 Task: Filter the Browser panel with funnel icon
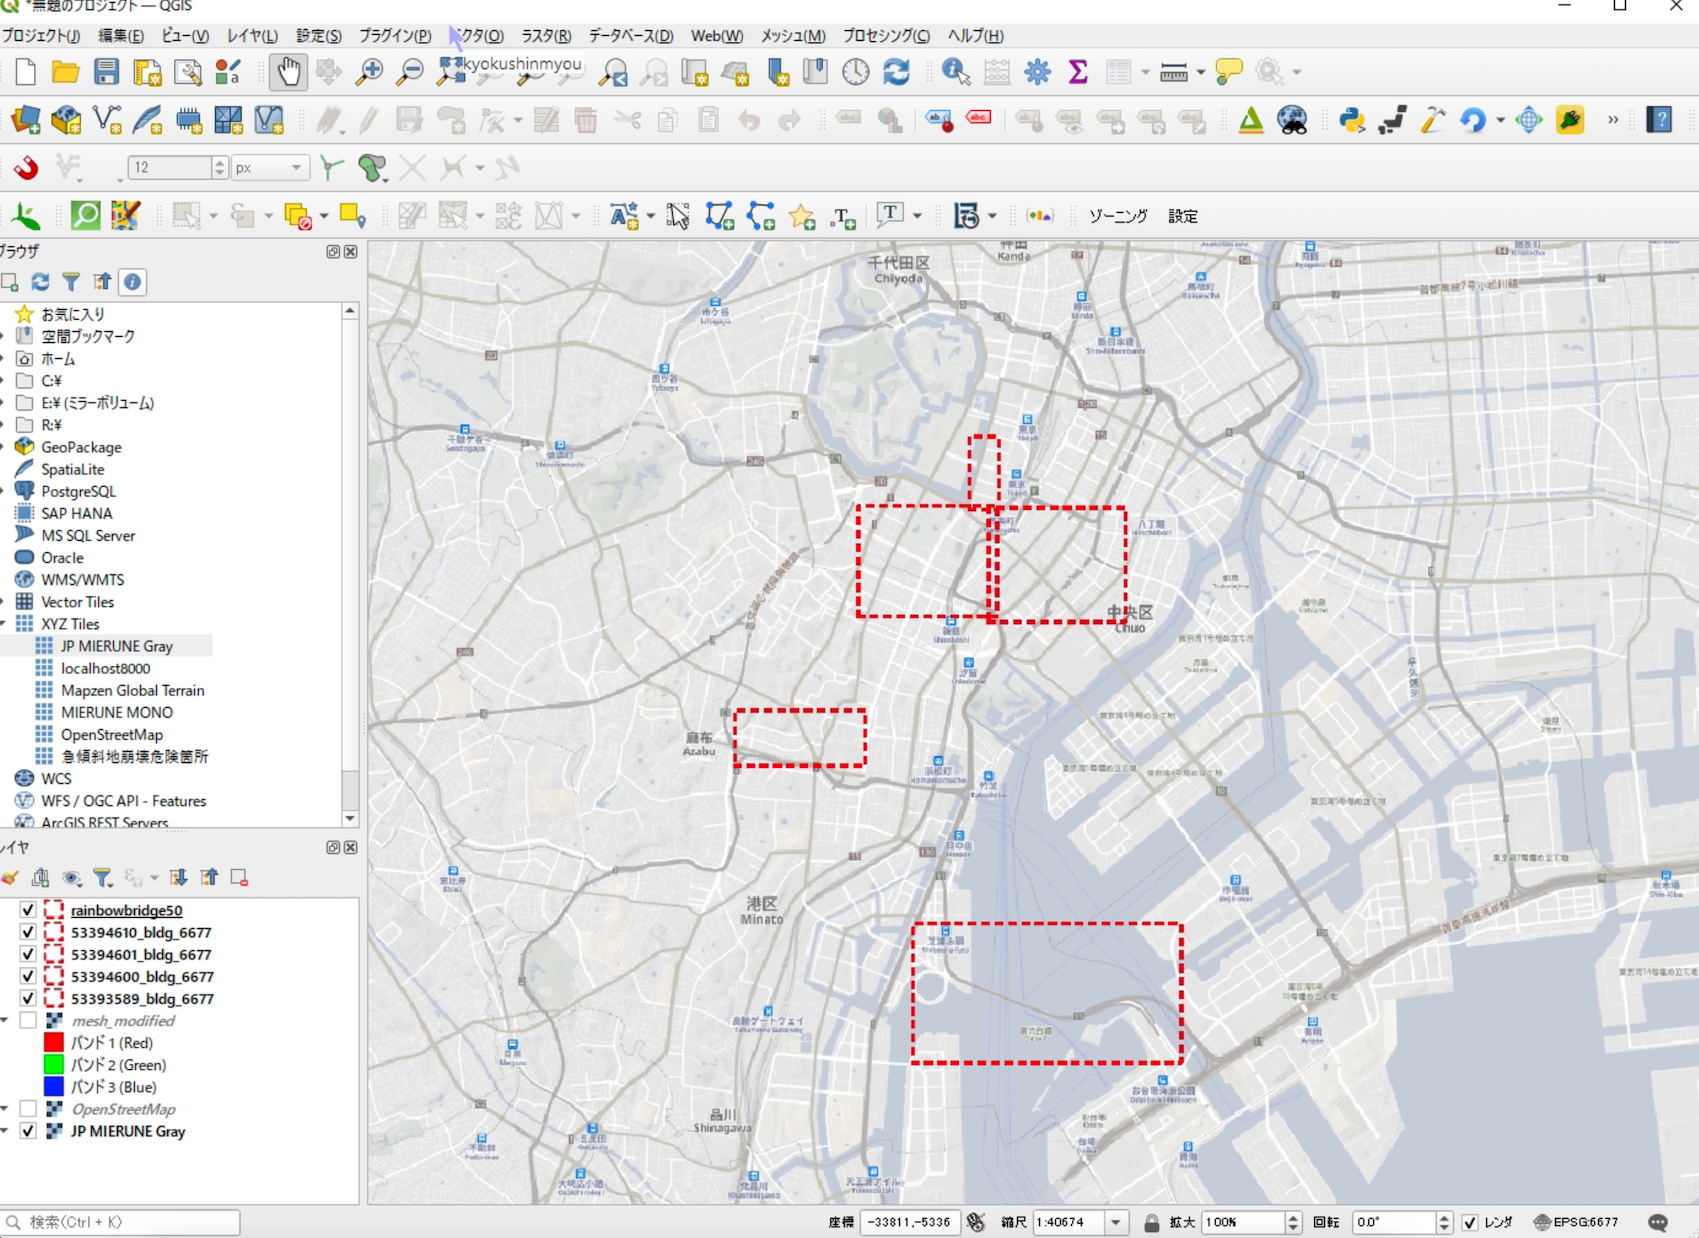point(71,282)
